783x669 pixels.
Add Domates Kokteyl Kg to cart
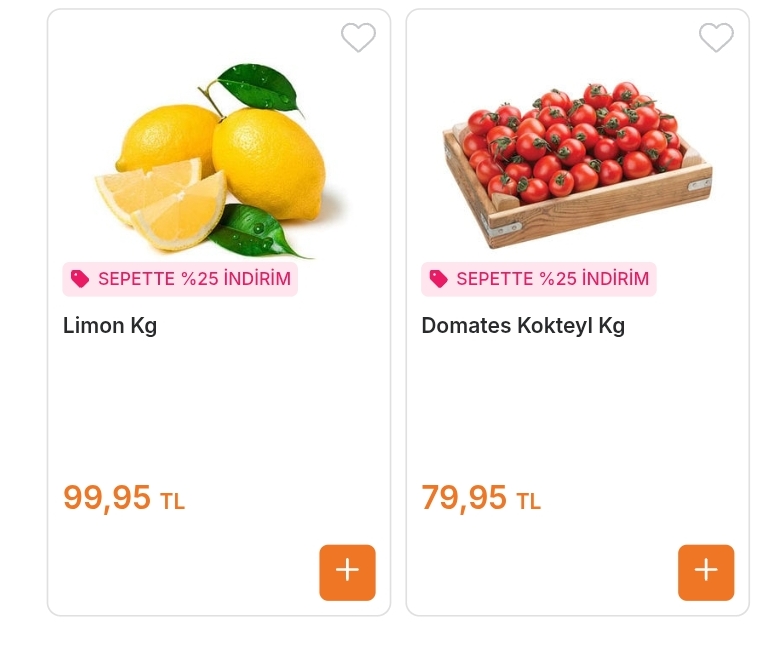tap(706, 572)
